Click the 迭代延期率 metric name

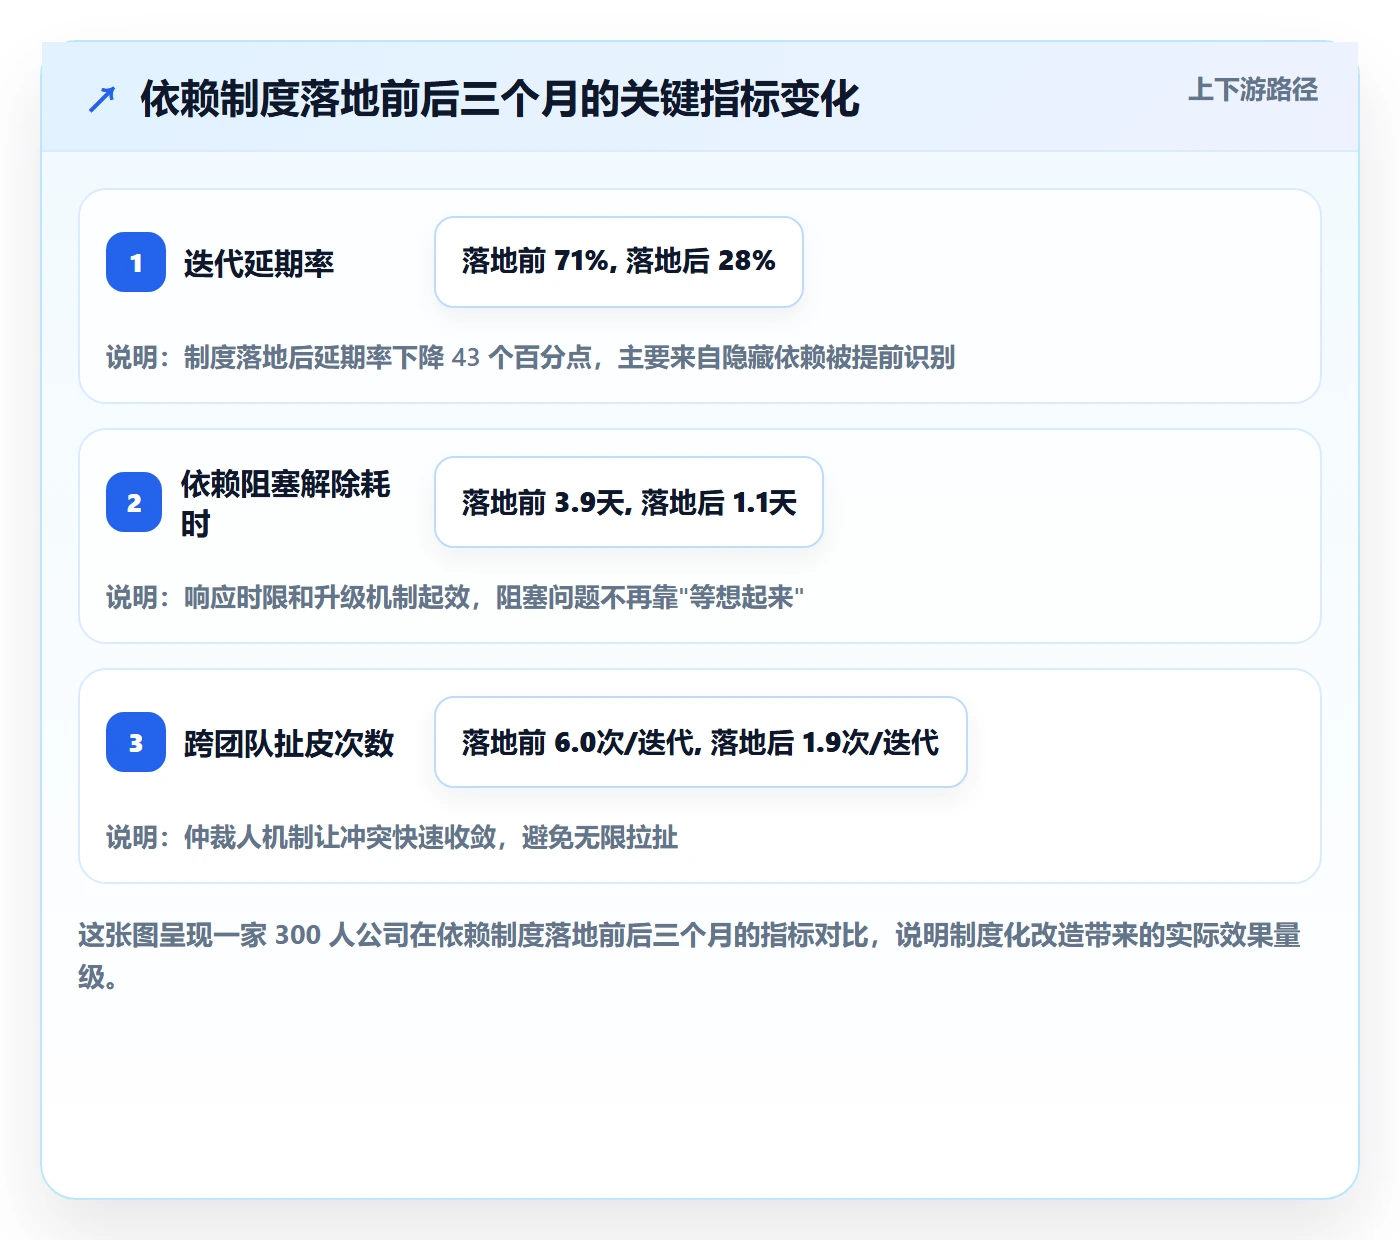click(259, 263)
